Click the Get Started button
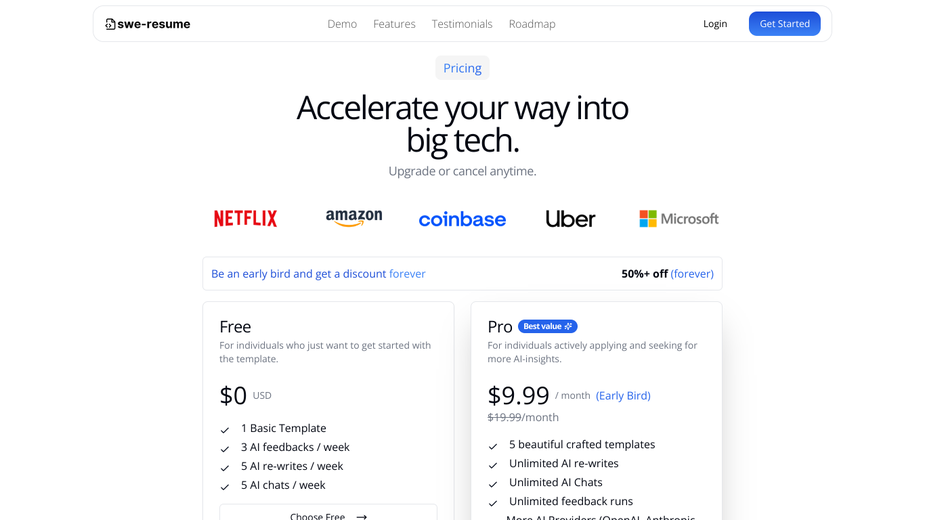Screen dimensions: 925x520 click(785, 24)
